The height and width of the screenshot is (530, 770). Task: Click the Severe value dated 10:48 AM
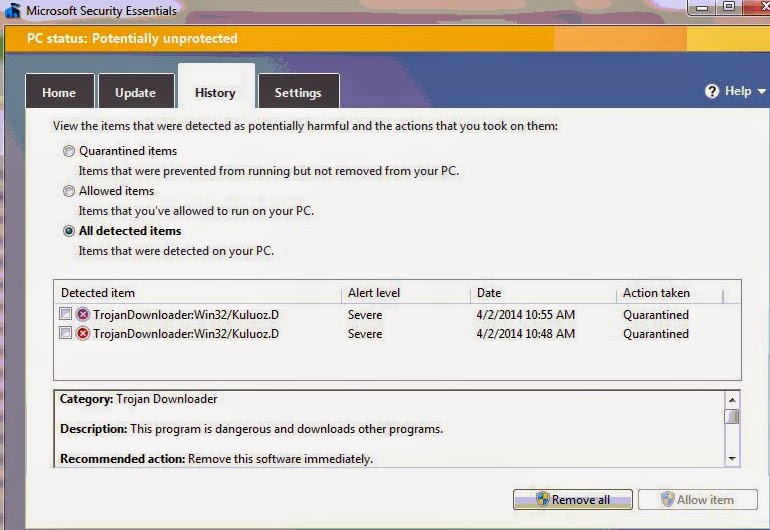point(365,334)
